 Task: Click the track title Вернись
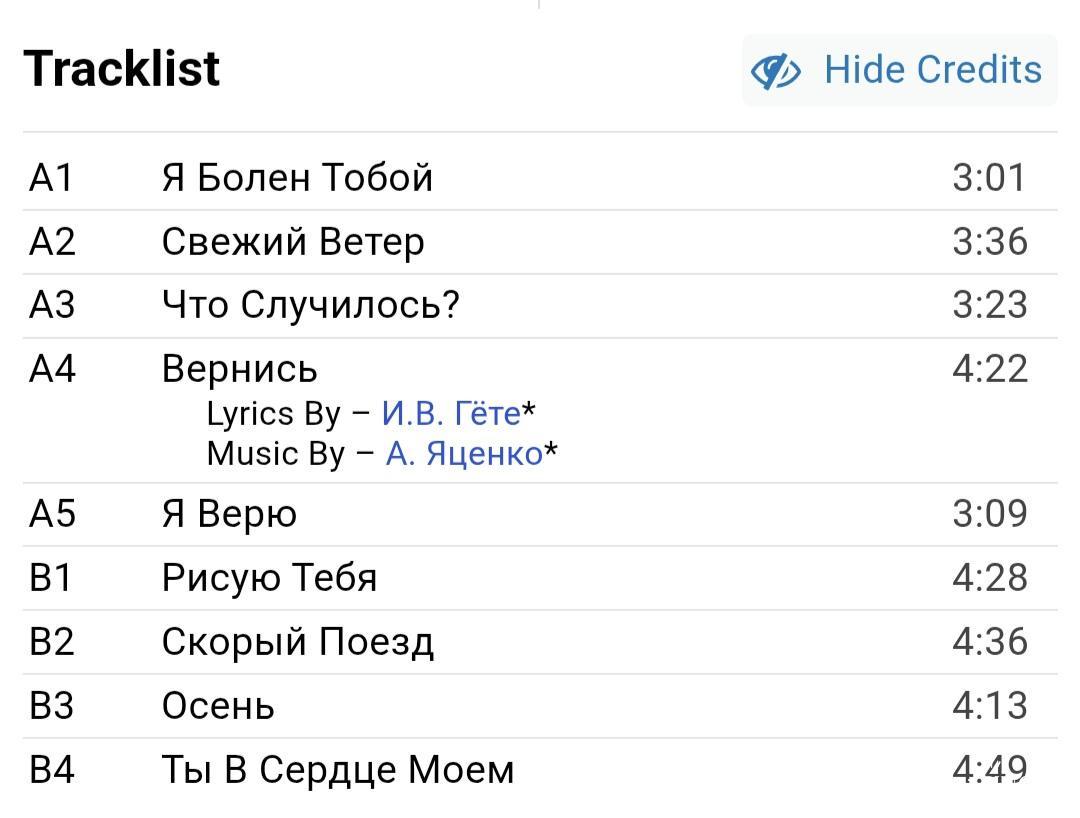(x=240, y=369)
